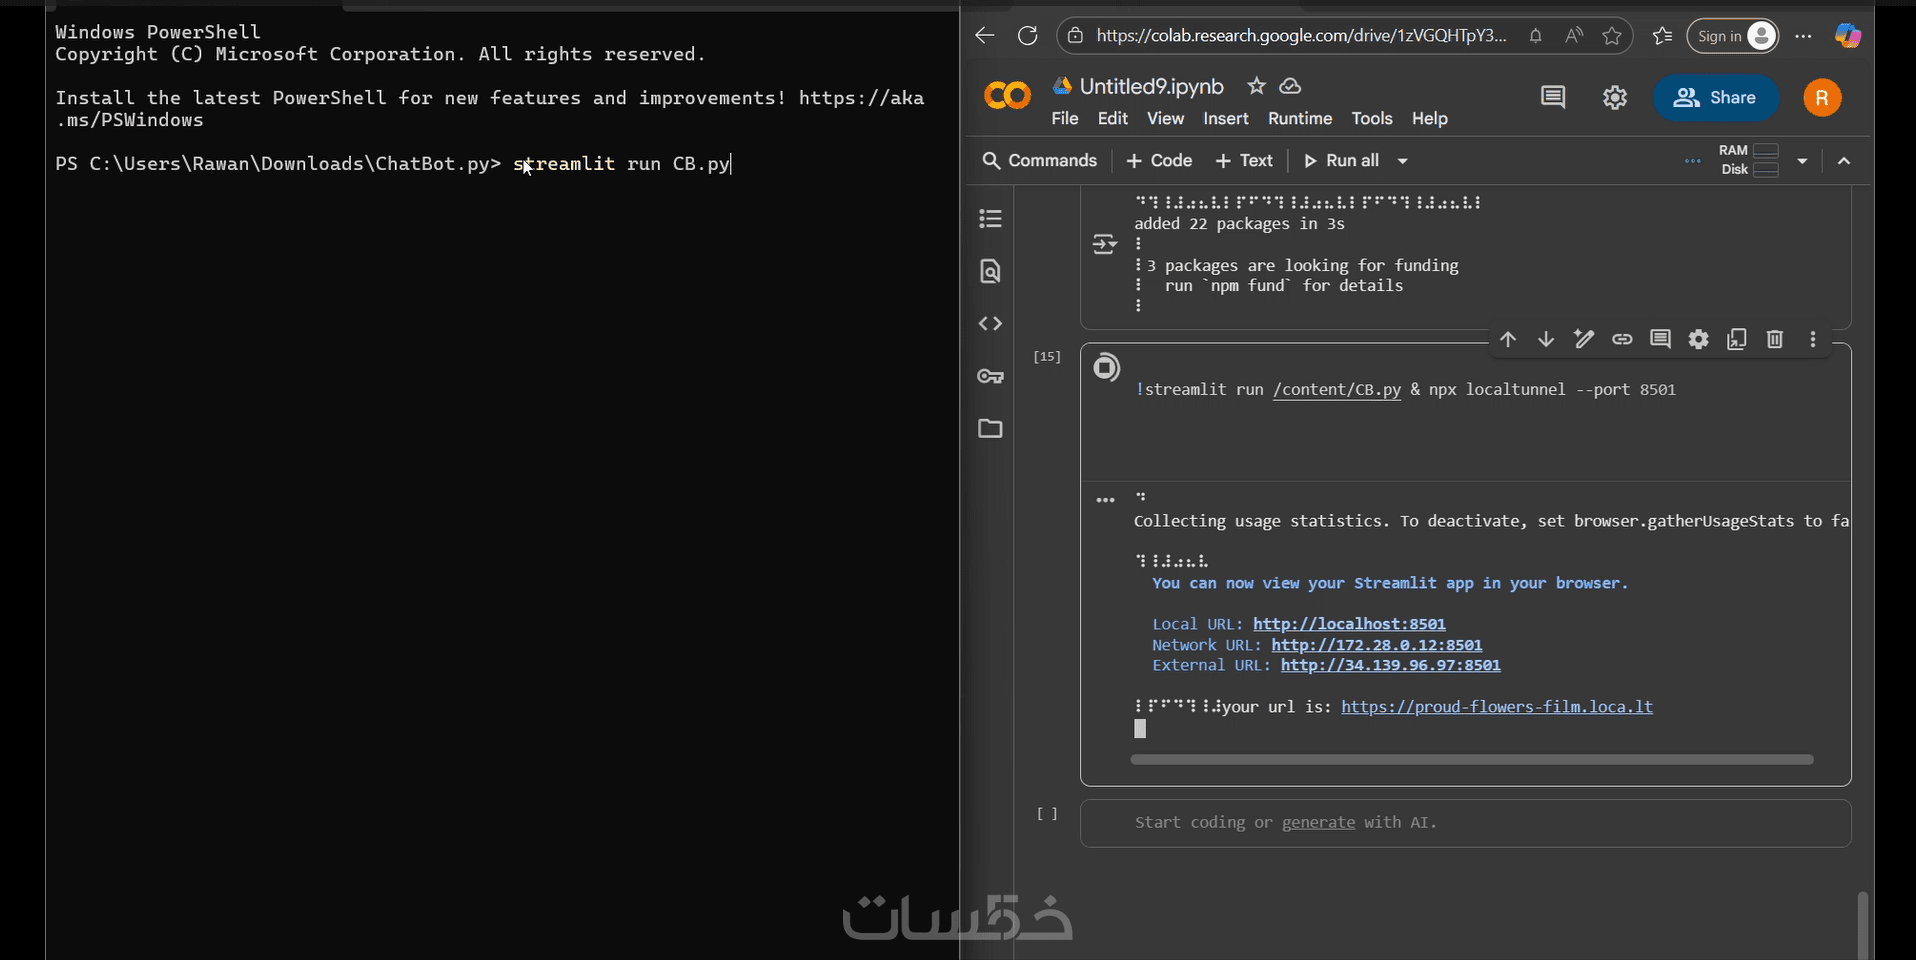Open the Copilot sidebar

pyautogui.click(x=1847, y=36)
